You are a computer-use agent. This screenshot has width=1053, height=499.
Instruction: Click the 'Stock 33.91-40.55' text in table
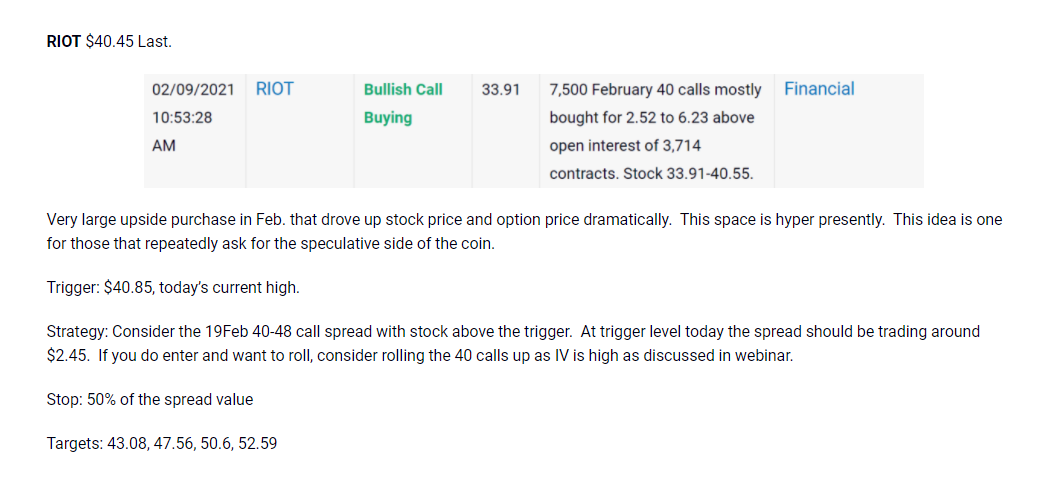pyautogui.click(x=688, y=174)
